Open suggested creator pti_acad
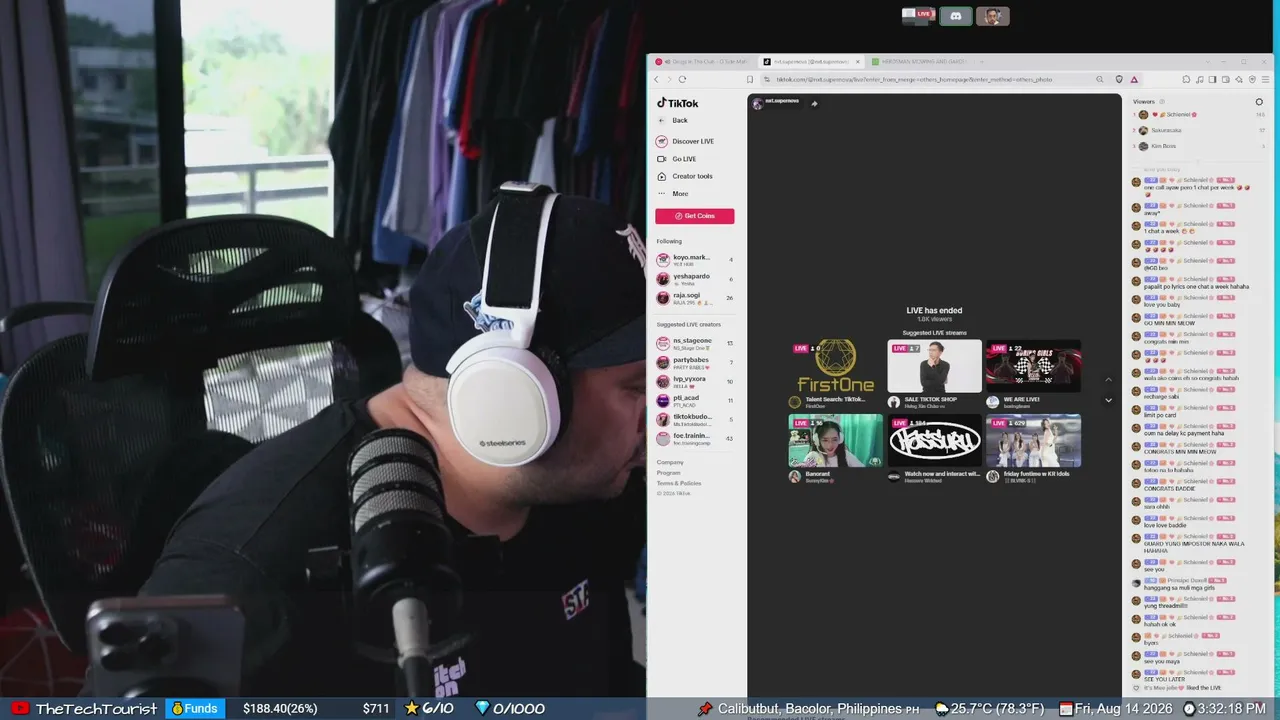Image resolution: width=1280 pixels, height=720 pixels. 695,400
